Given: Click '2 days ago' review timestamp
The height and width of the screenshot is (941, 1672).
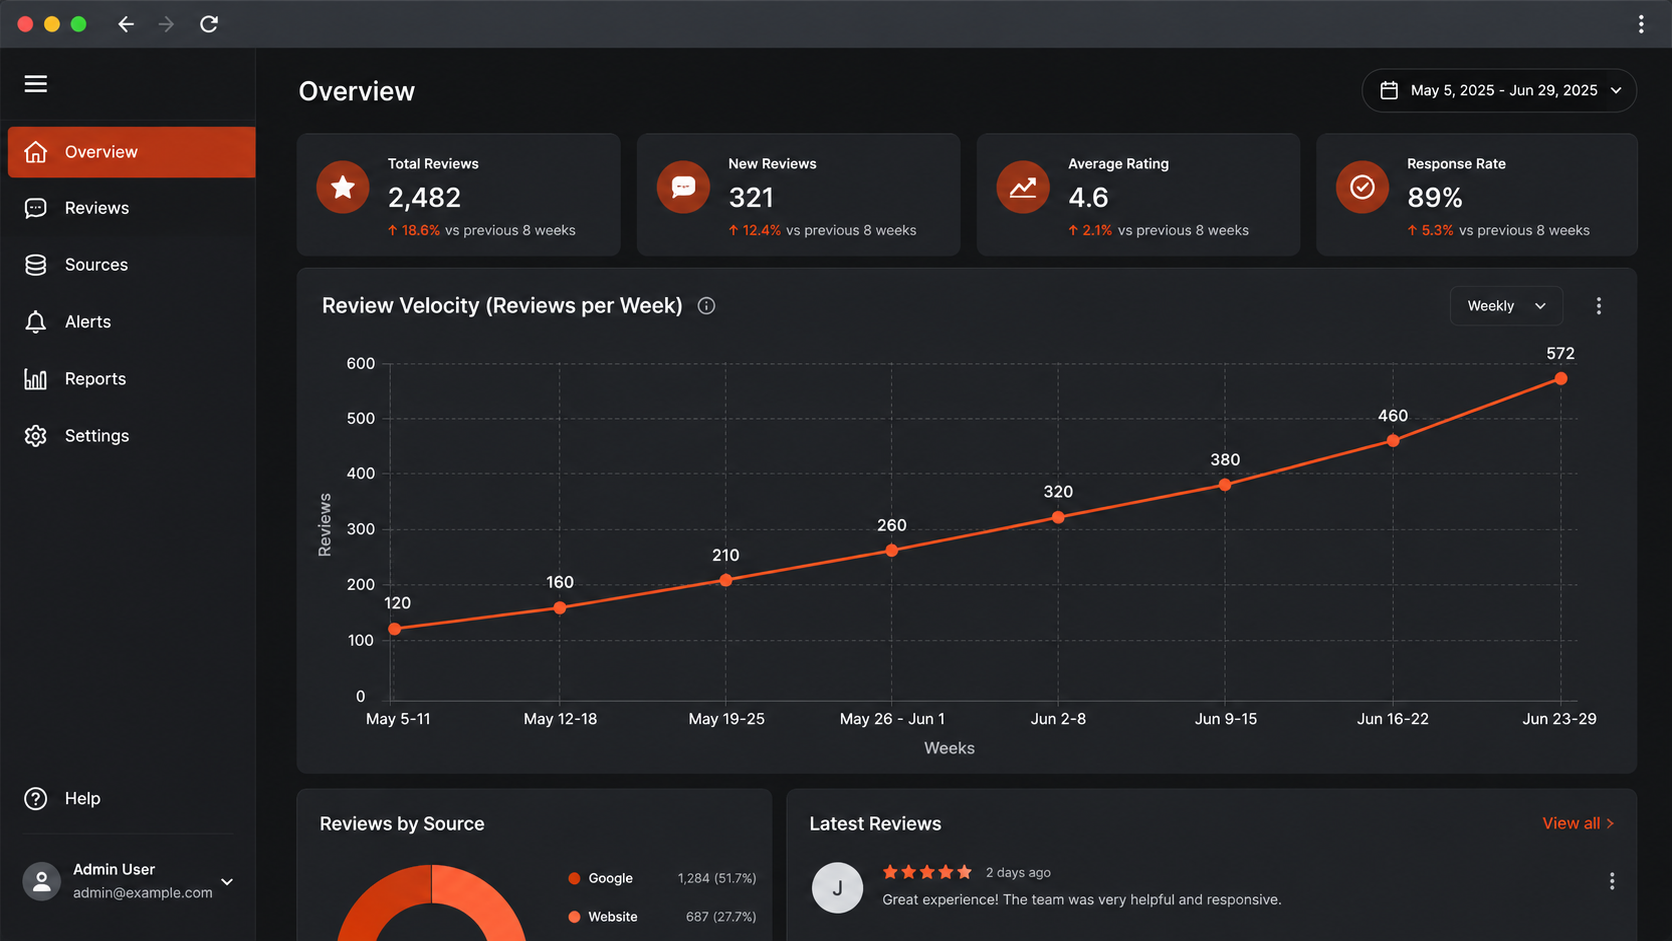Looking at the screenshot, I should coord(1018,873).
